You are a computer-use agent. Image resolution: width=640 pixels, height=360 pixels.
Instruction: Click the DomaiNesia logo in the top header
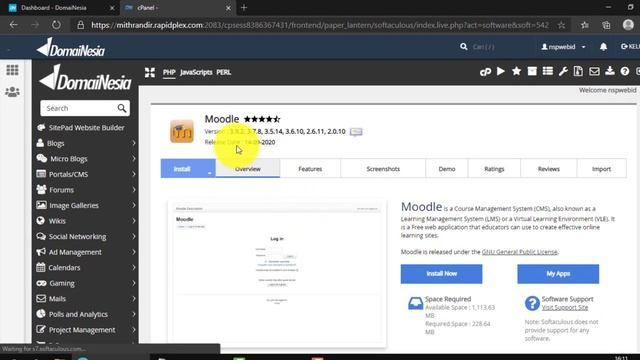pos(71,47)
